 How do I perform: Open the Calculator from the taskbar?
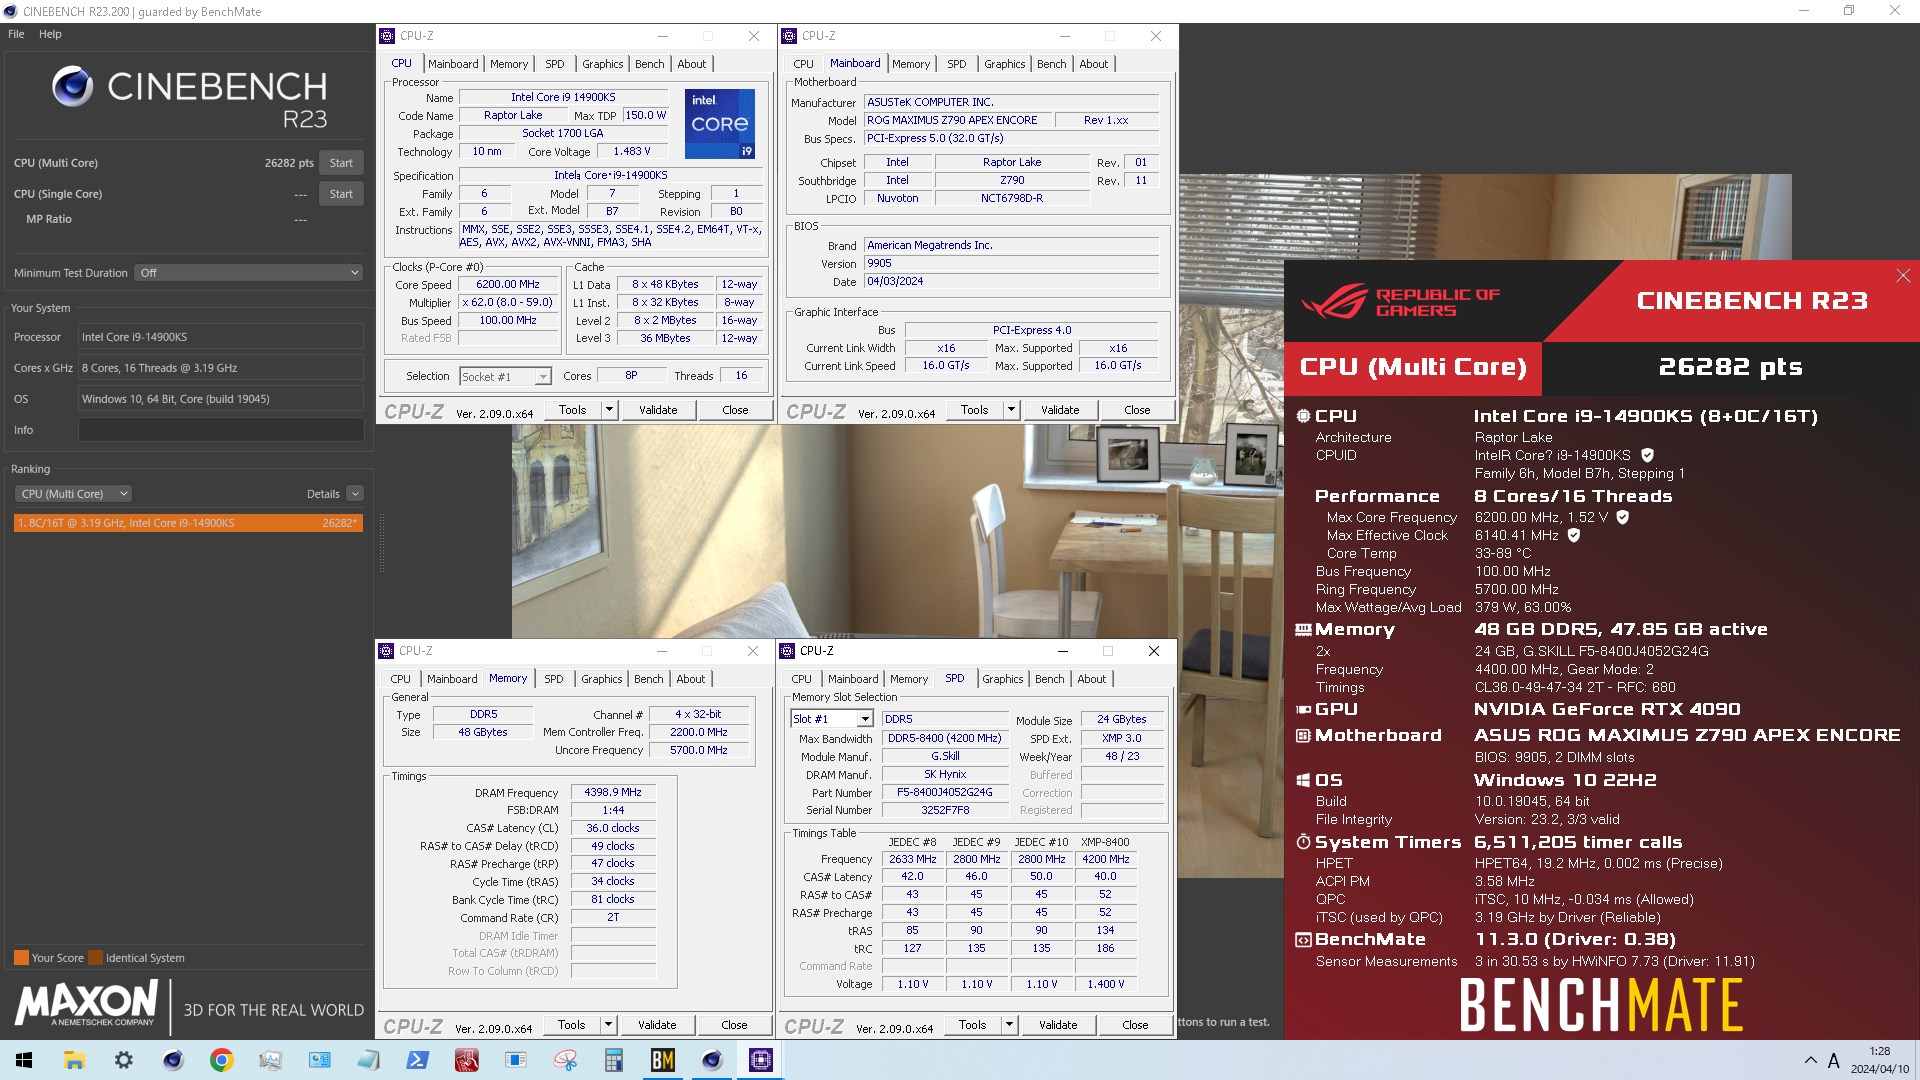click(613, 1060)
